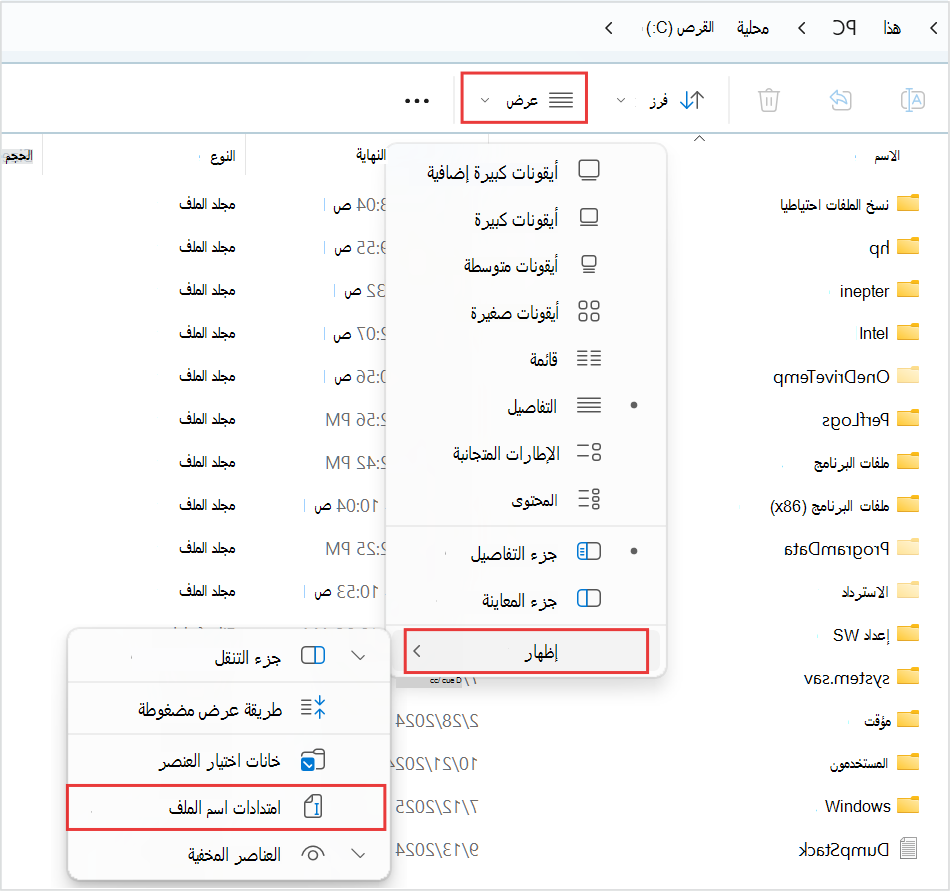Toggle العناصر المخفية hidden items
This screenshot has width=951, height=891.
228,854
